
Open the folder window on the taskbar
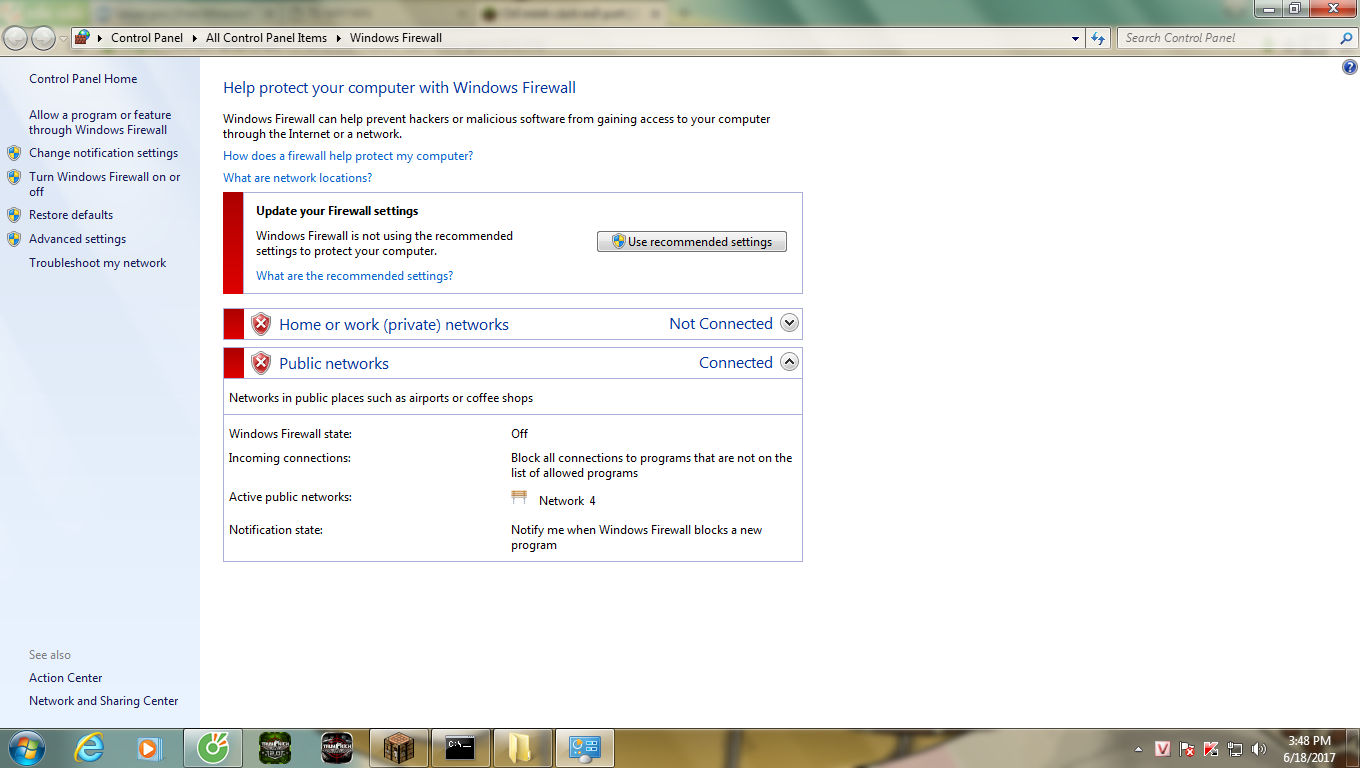point(523,748)
